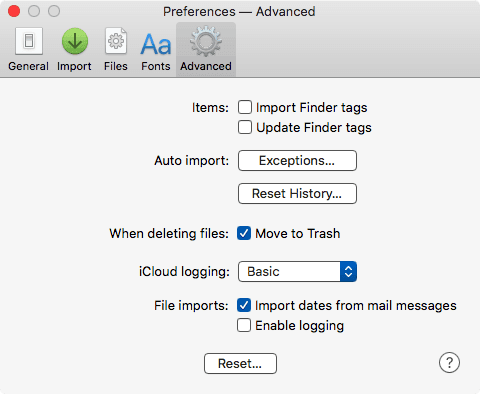Image resolution: width=480 pixels, height=394 pixels.
Task: Click the window title "Preferences — Advanced"
Action: pyautogui.click(x=239, y=12)
